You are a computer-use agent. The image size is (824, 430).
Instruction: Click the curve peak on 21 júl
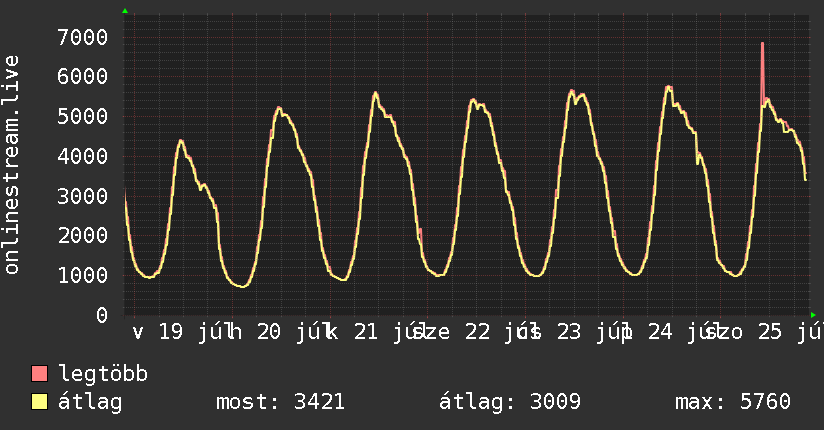(376, 93)
